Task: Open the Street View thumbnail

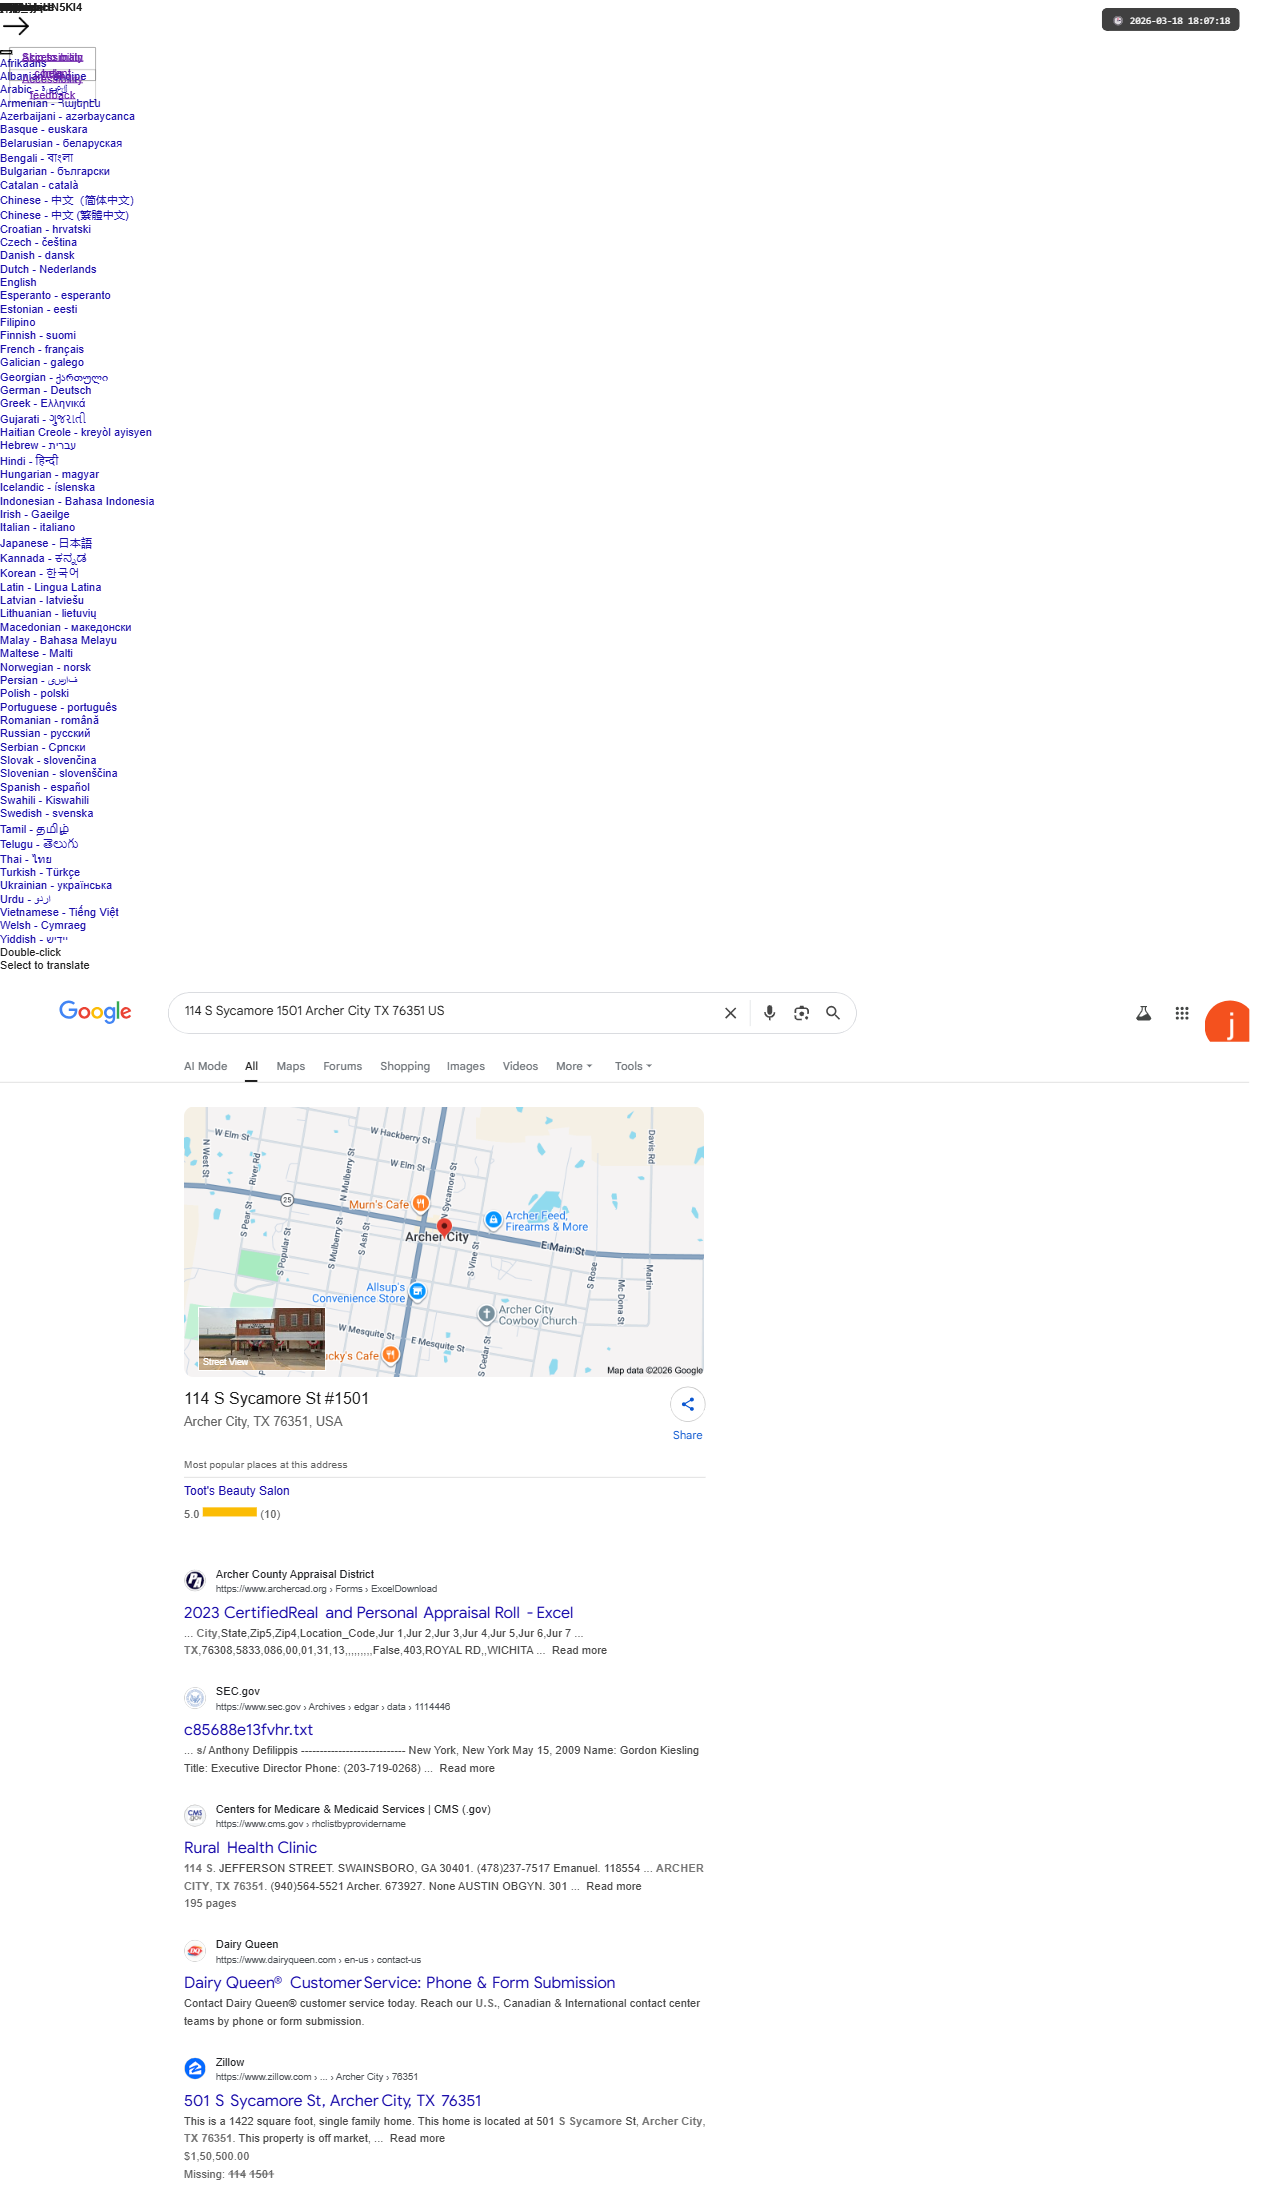Action: click(x=262, y=1338)
